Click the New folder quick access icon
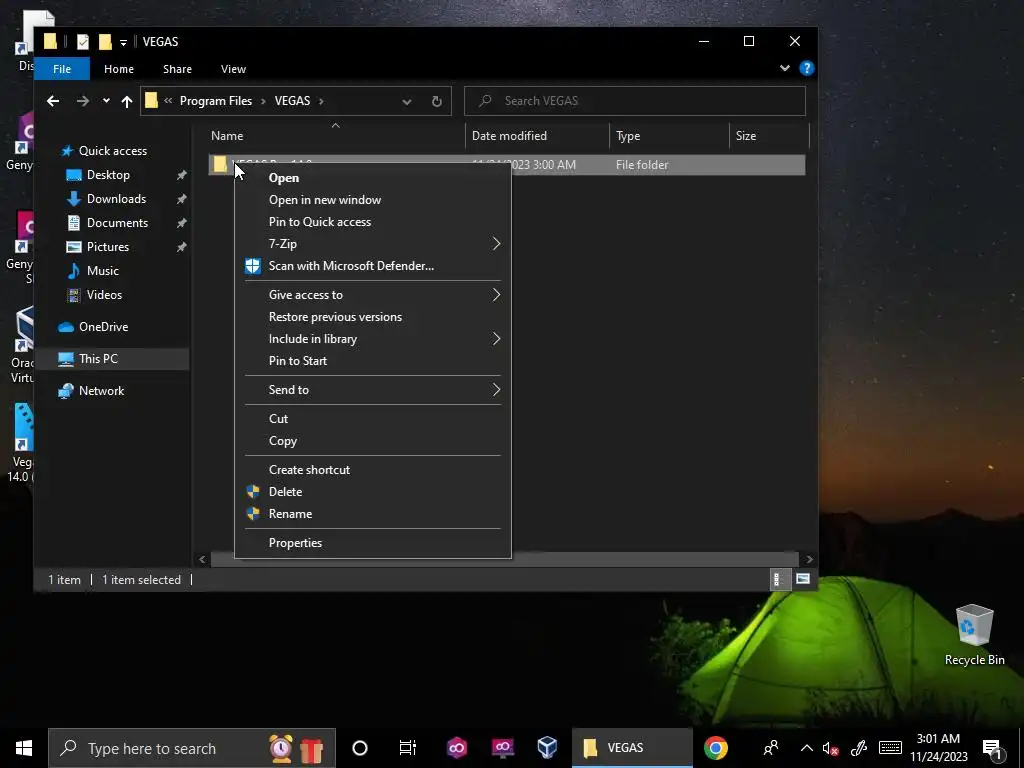 tap(105, 42)
